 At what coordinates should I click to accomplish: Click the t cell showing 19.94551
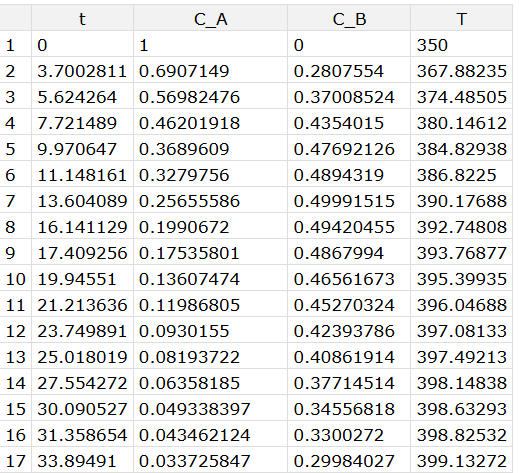82,278
